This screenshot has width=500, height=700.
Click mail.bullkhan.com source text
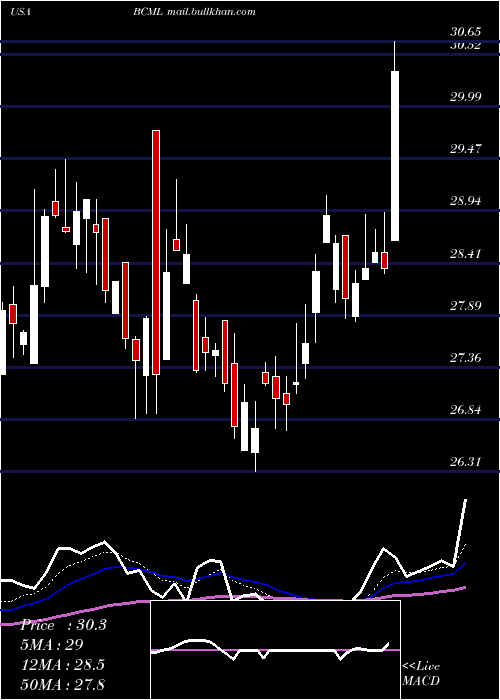coord(212,12)
